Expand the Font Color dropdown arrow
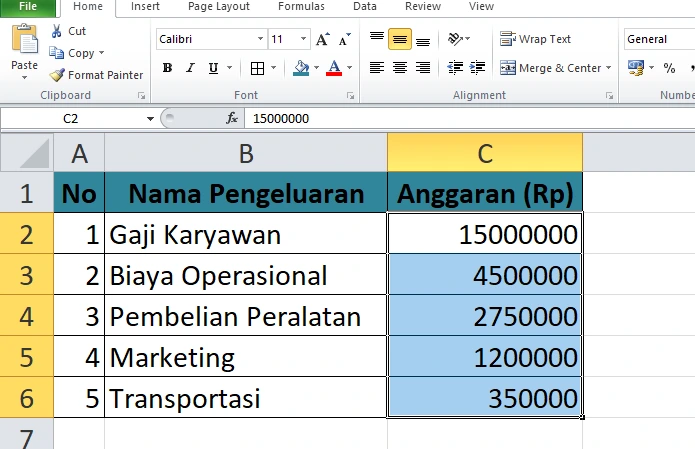Screen dimensions: 695x449 [x=349, y=68]
